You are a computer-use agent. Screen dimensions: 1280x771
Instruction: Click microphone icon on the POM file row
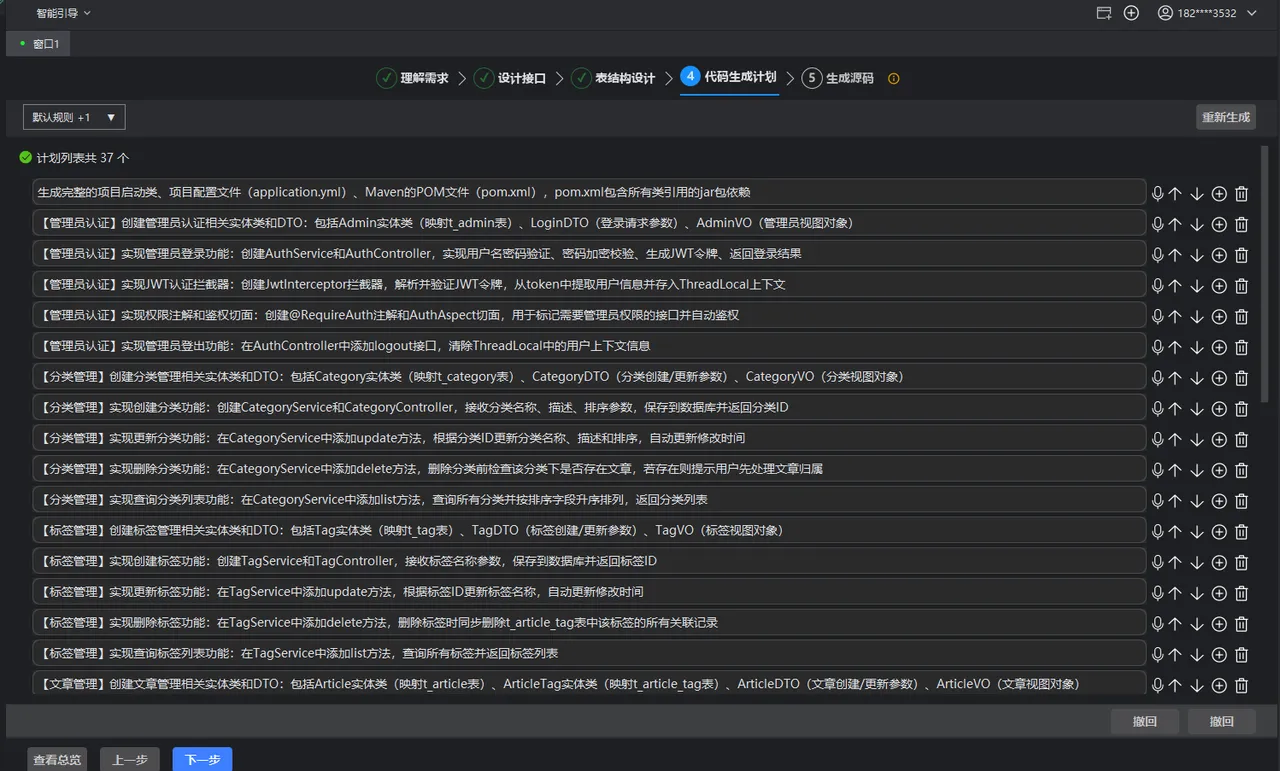tap(1158, 195)
